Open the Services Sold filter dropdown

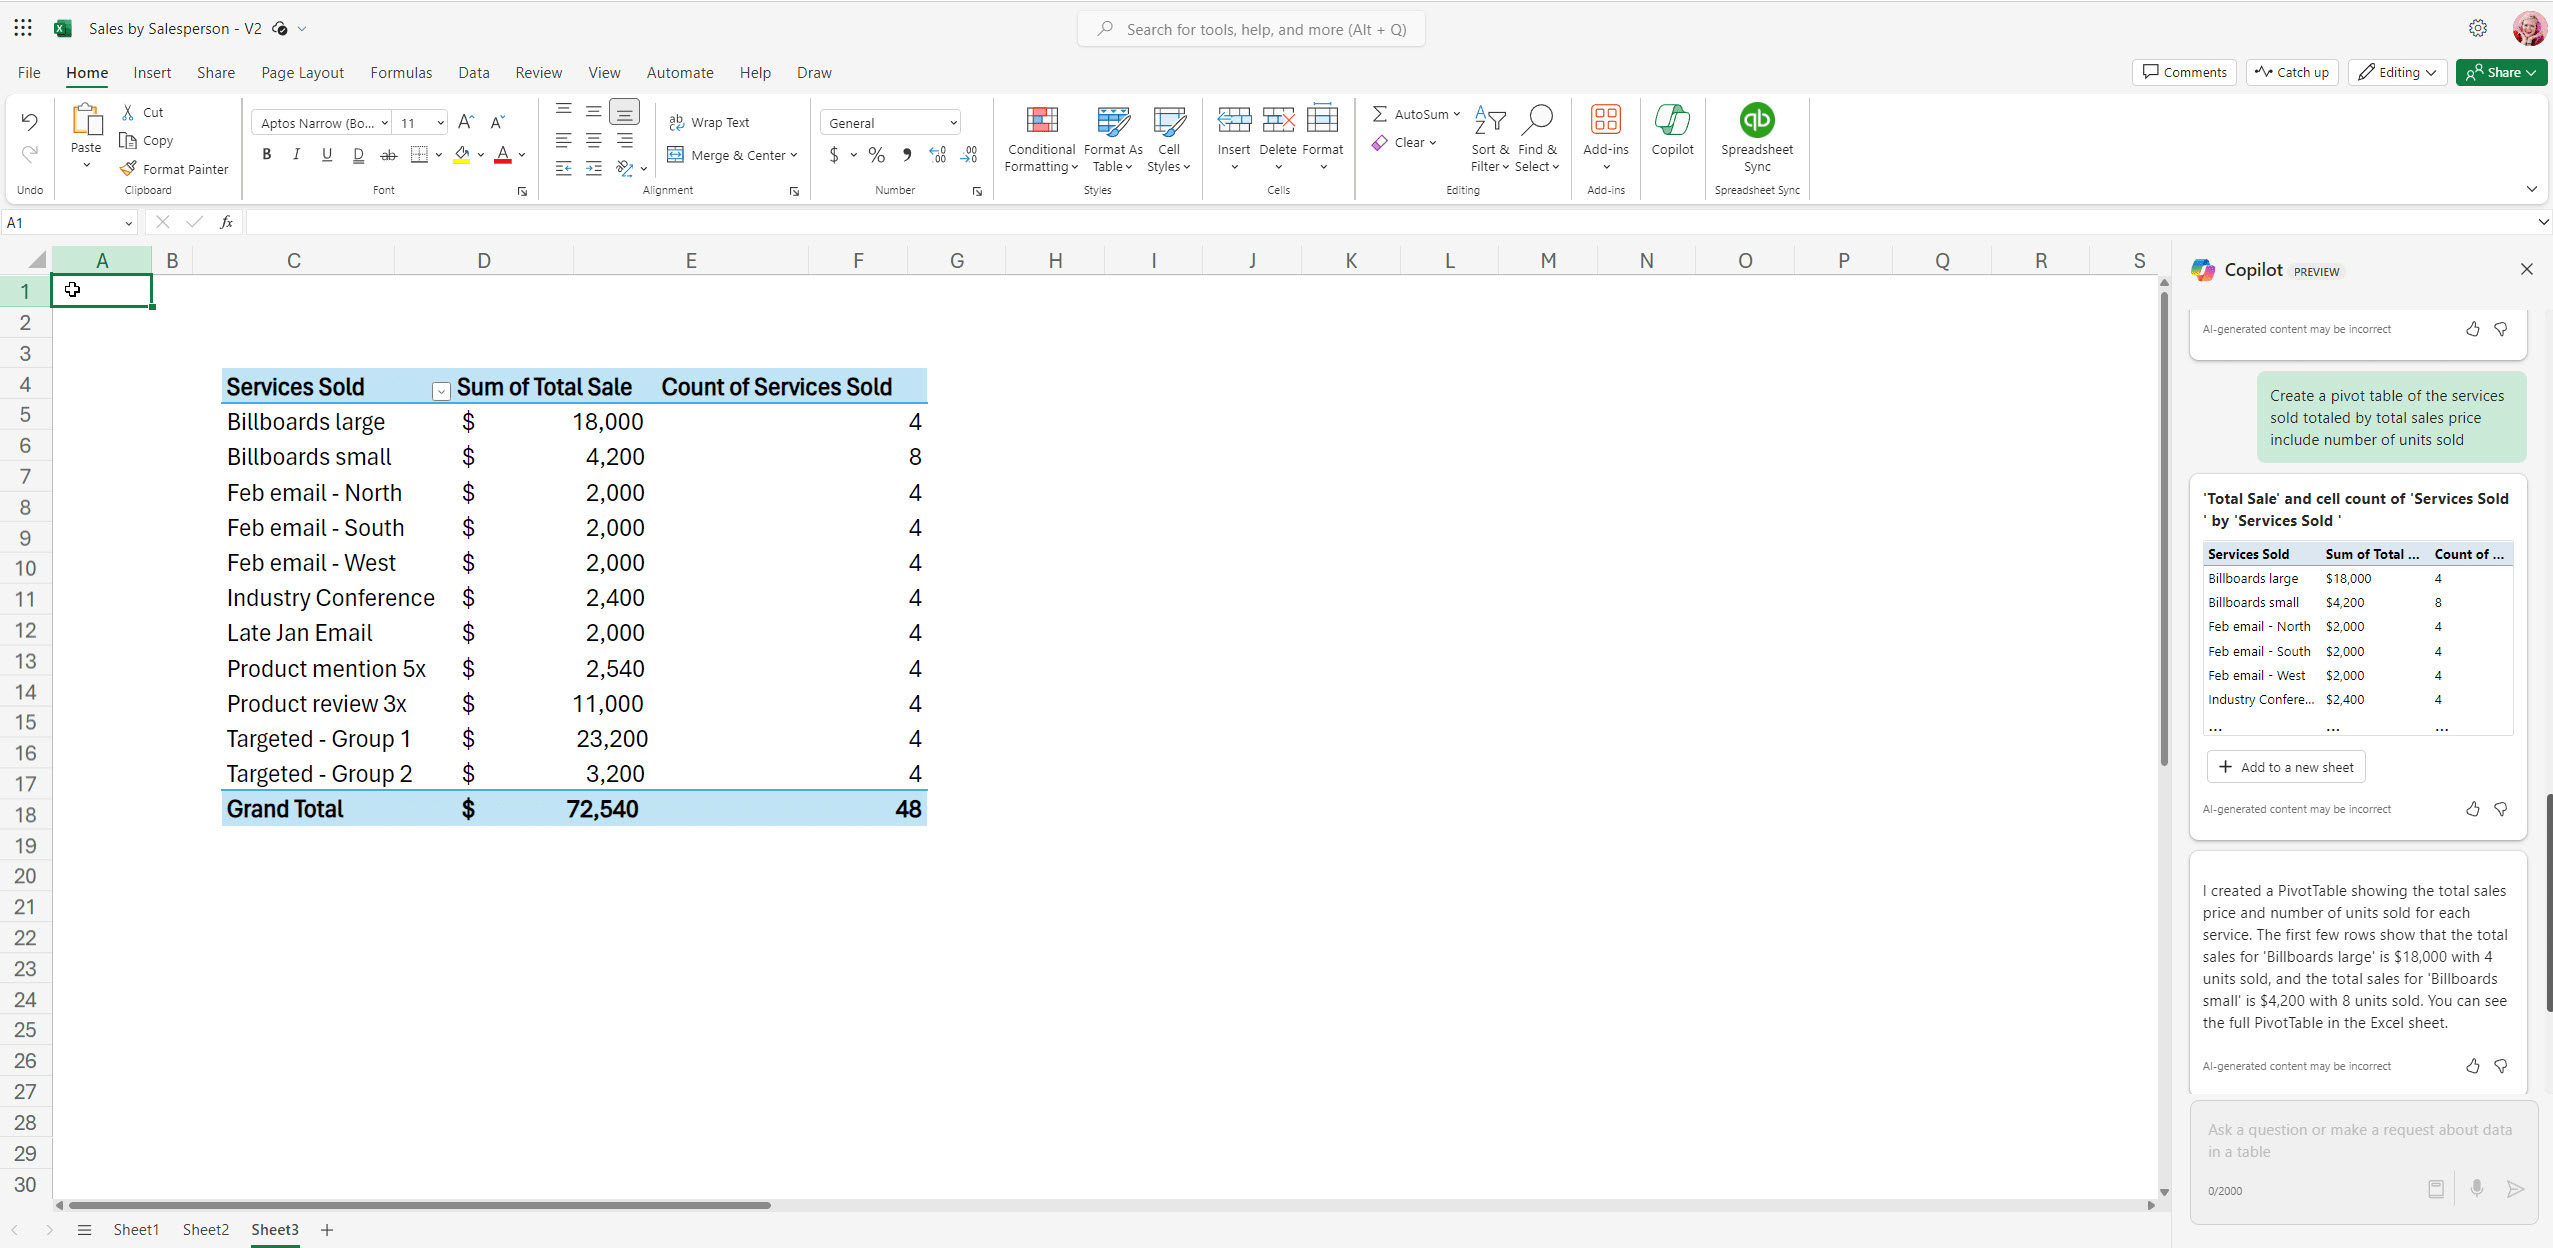tap(440, 390)
